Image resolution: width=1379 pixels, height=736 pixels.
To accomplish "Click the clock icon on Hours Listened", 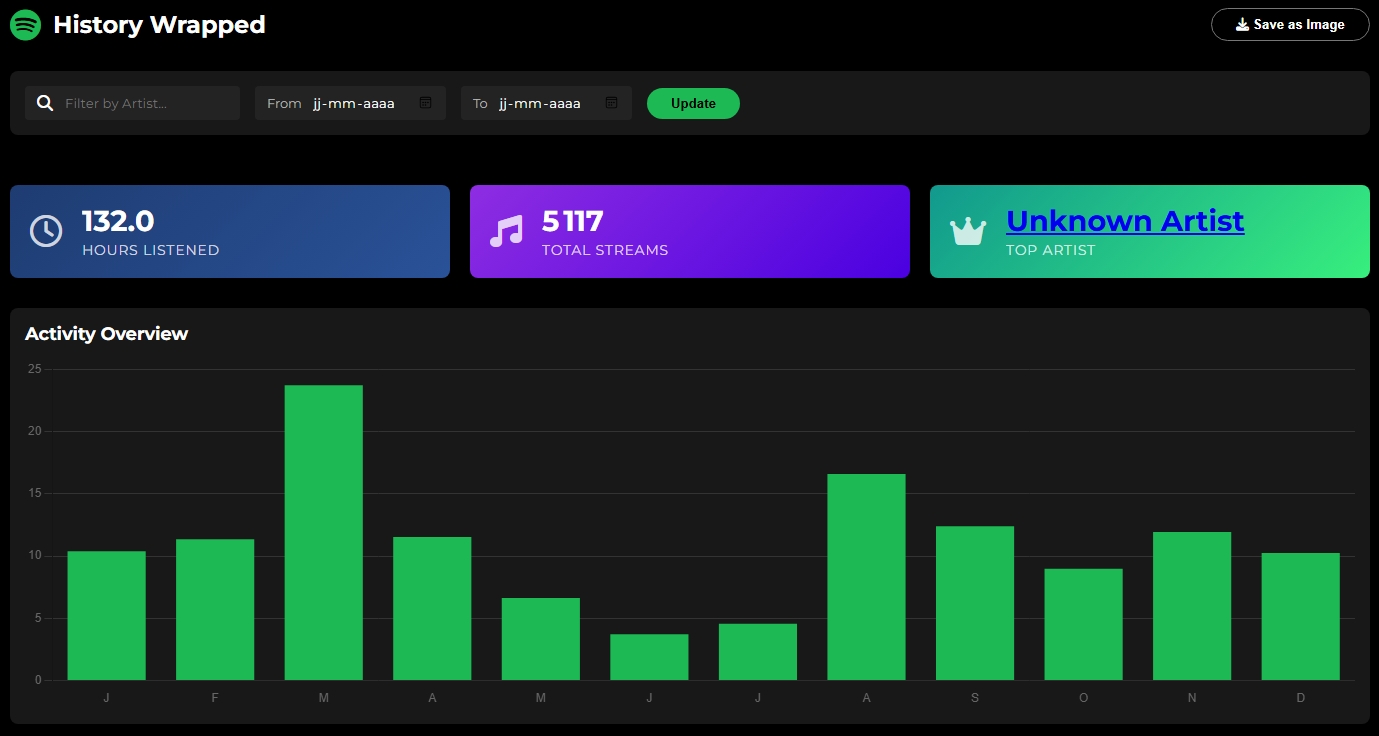I will [x=46, y=231].
